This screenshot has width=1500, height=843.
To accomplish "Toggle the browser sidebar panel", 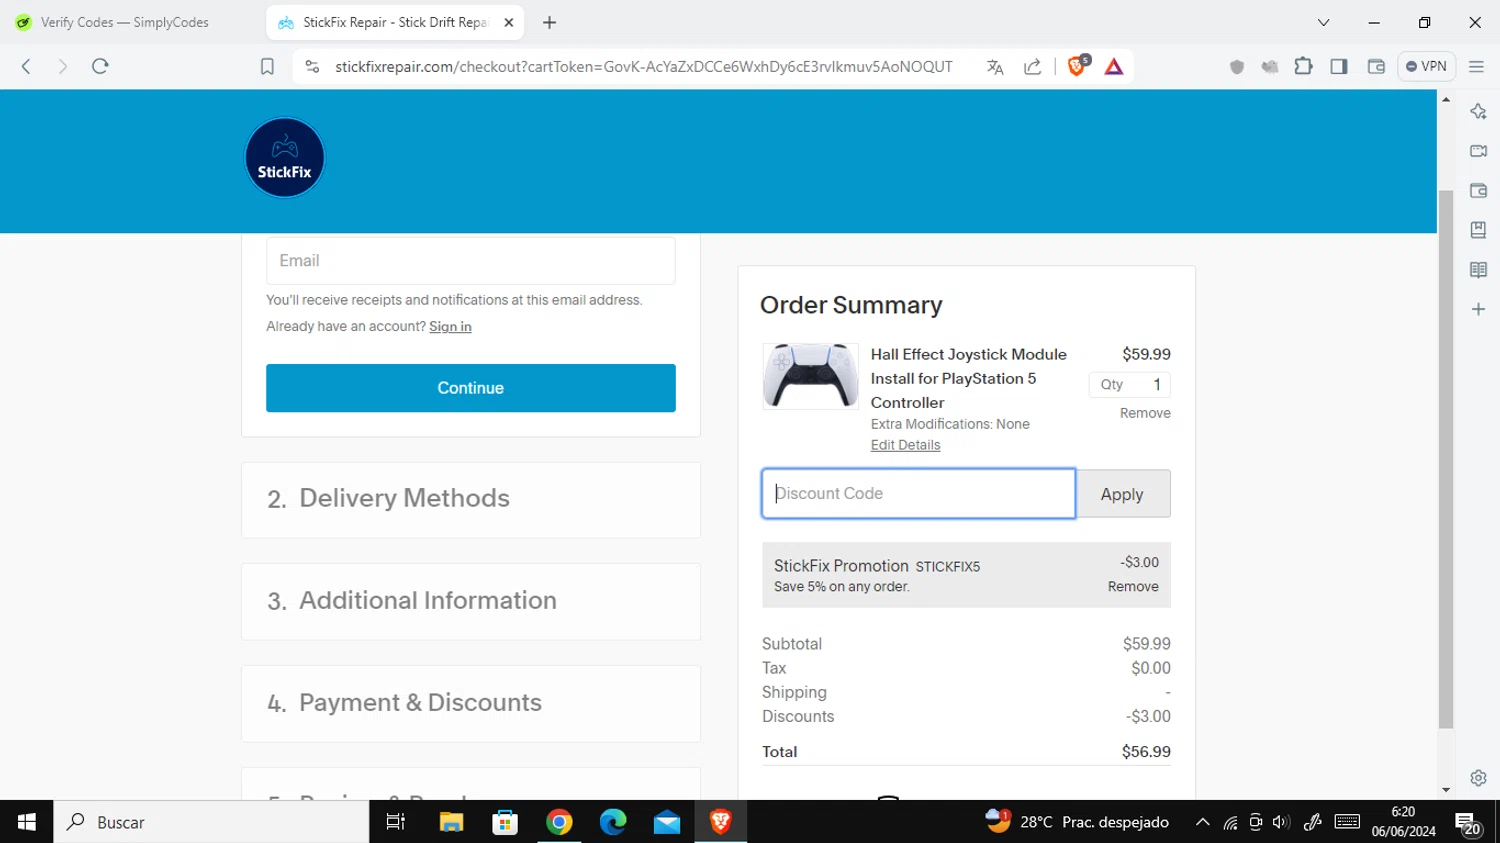I will click(1339, 66).
